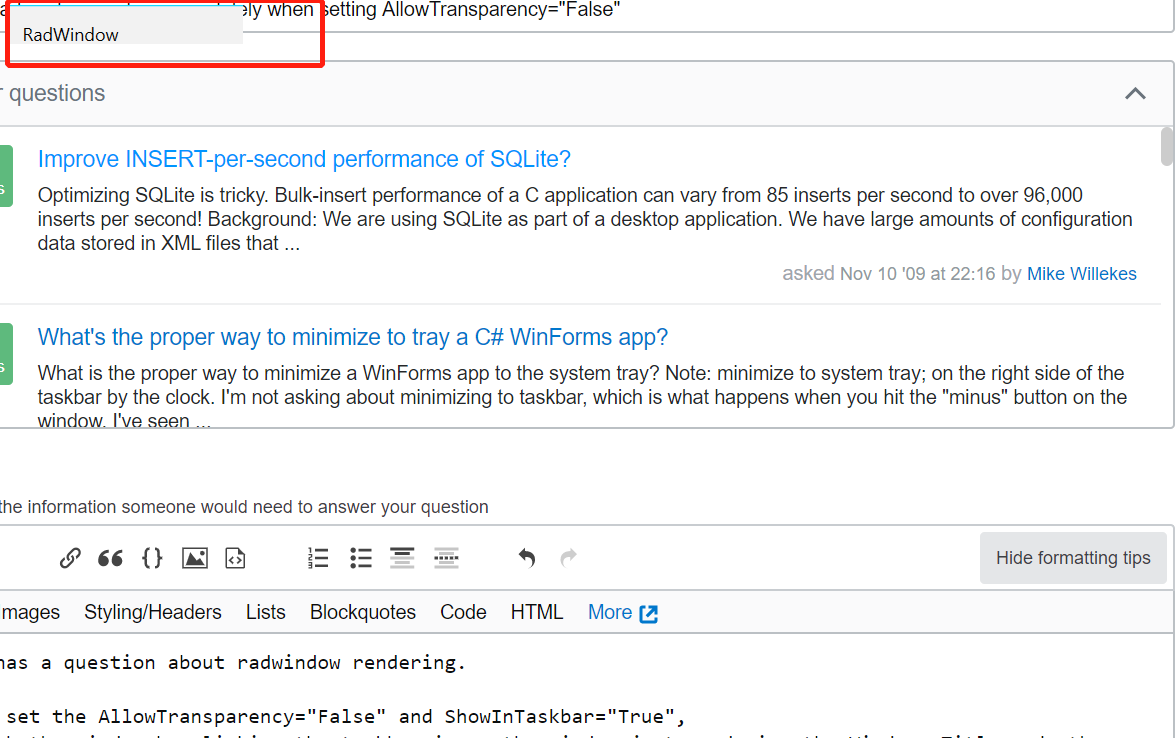This screenshot has height=738, width=1175.
Task: Apply bulleted list formatting
Action: tap(361, 558)
